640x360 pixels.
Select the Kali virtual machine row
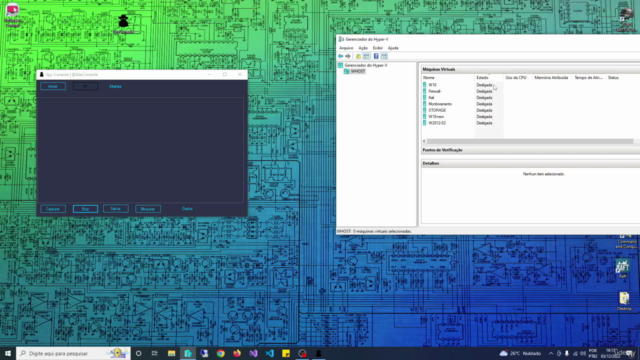530,98
